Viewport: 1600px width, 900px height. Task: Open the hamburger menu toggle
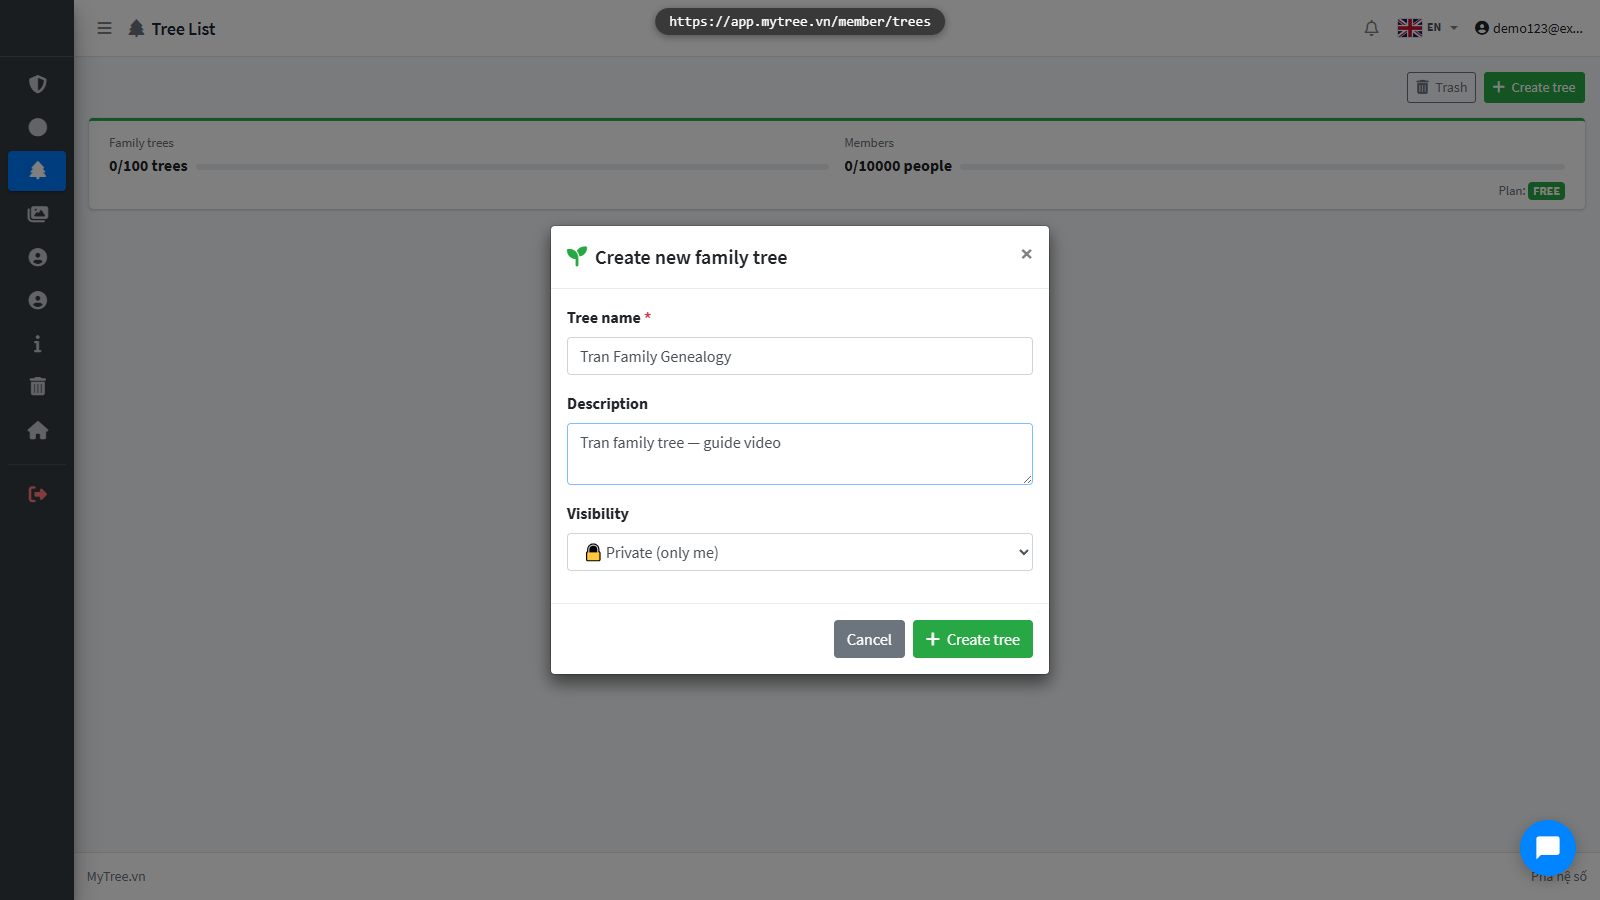pyautogui.click(x=104, y=28)
